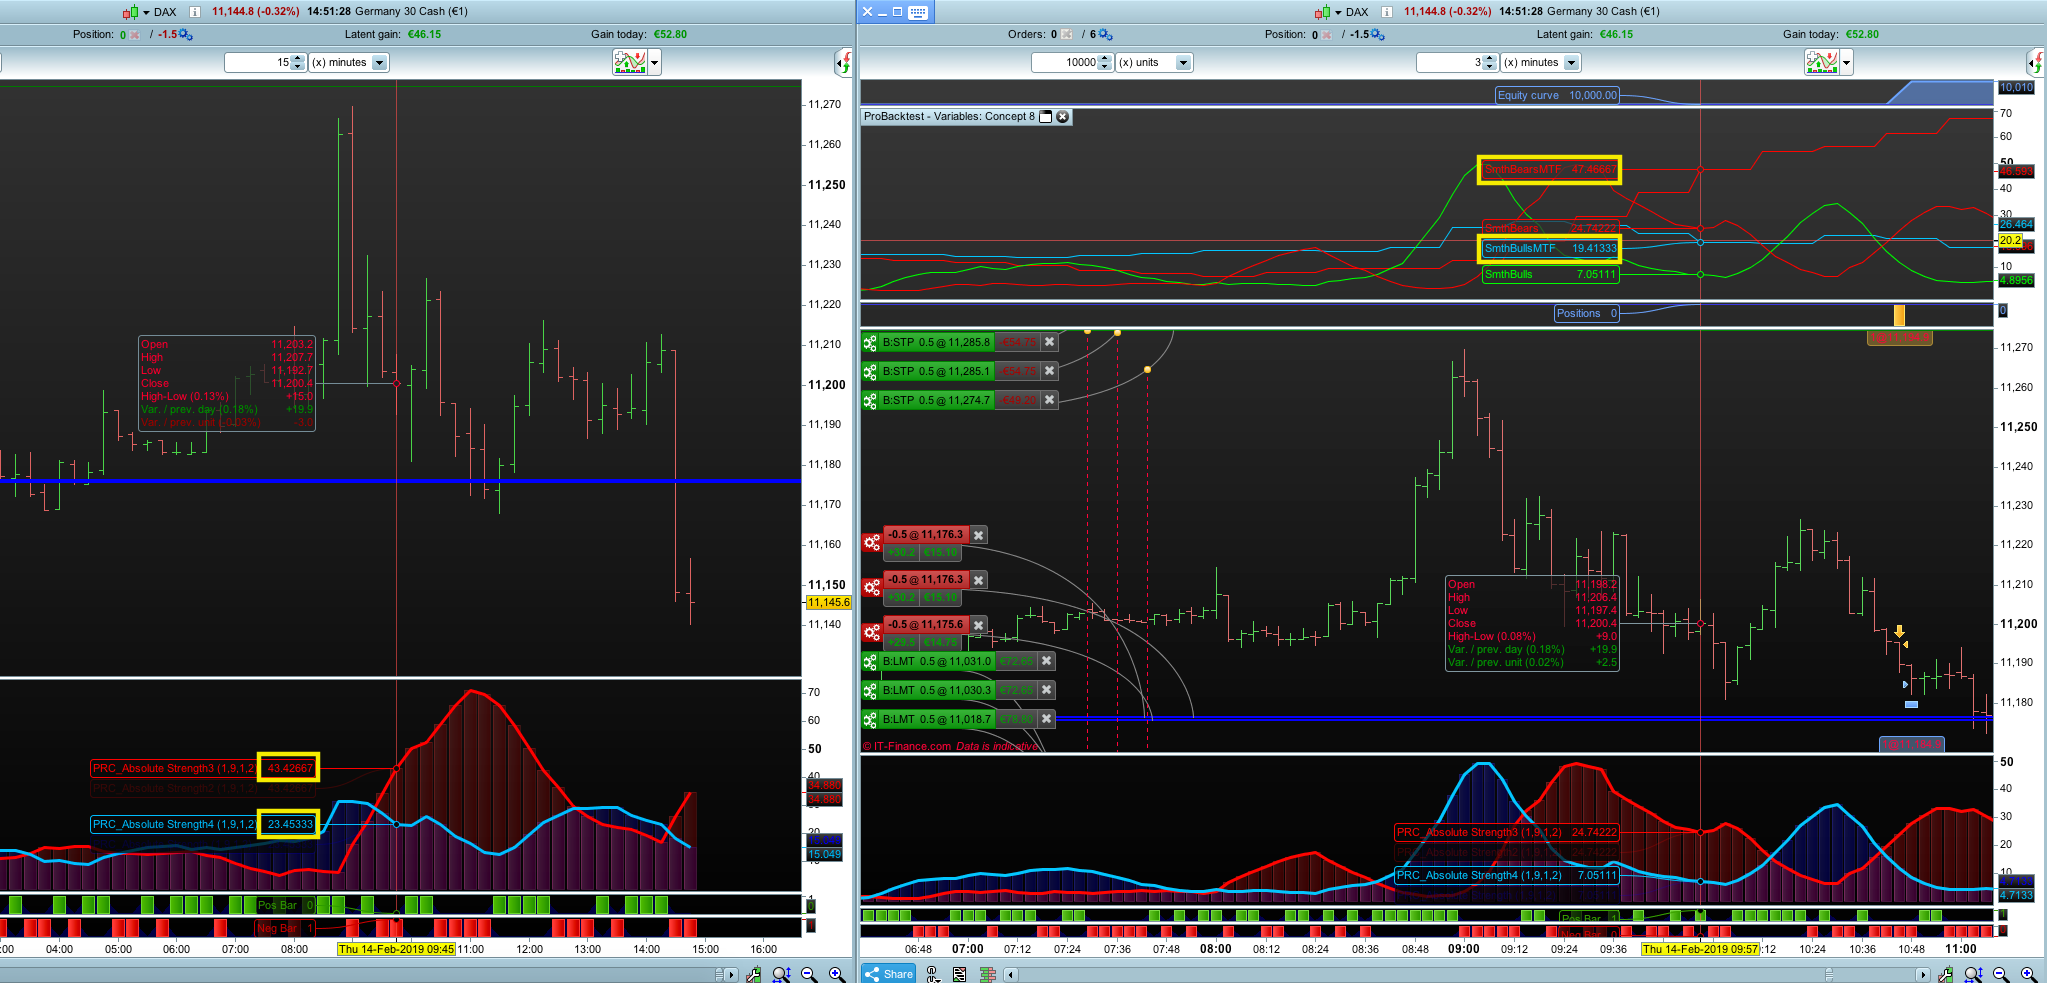Select the B:LMT 0.5 @ 11,018.7 order label

tap(936, 719)
